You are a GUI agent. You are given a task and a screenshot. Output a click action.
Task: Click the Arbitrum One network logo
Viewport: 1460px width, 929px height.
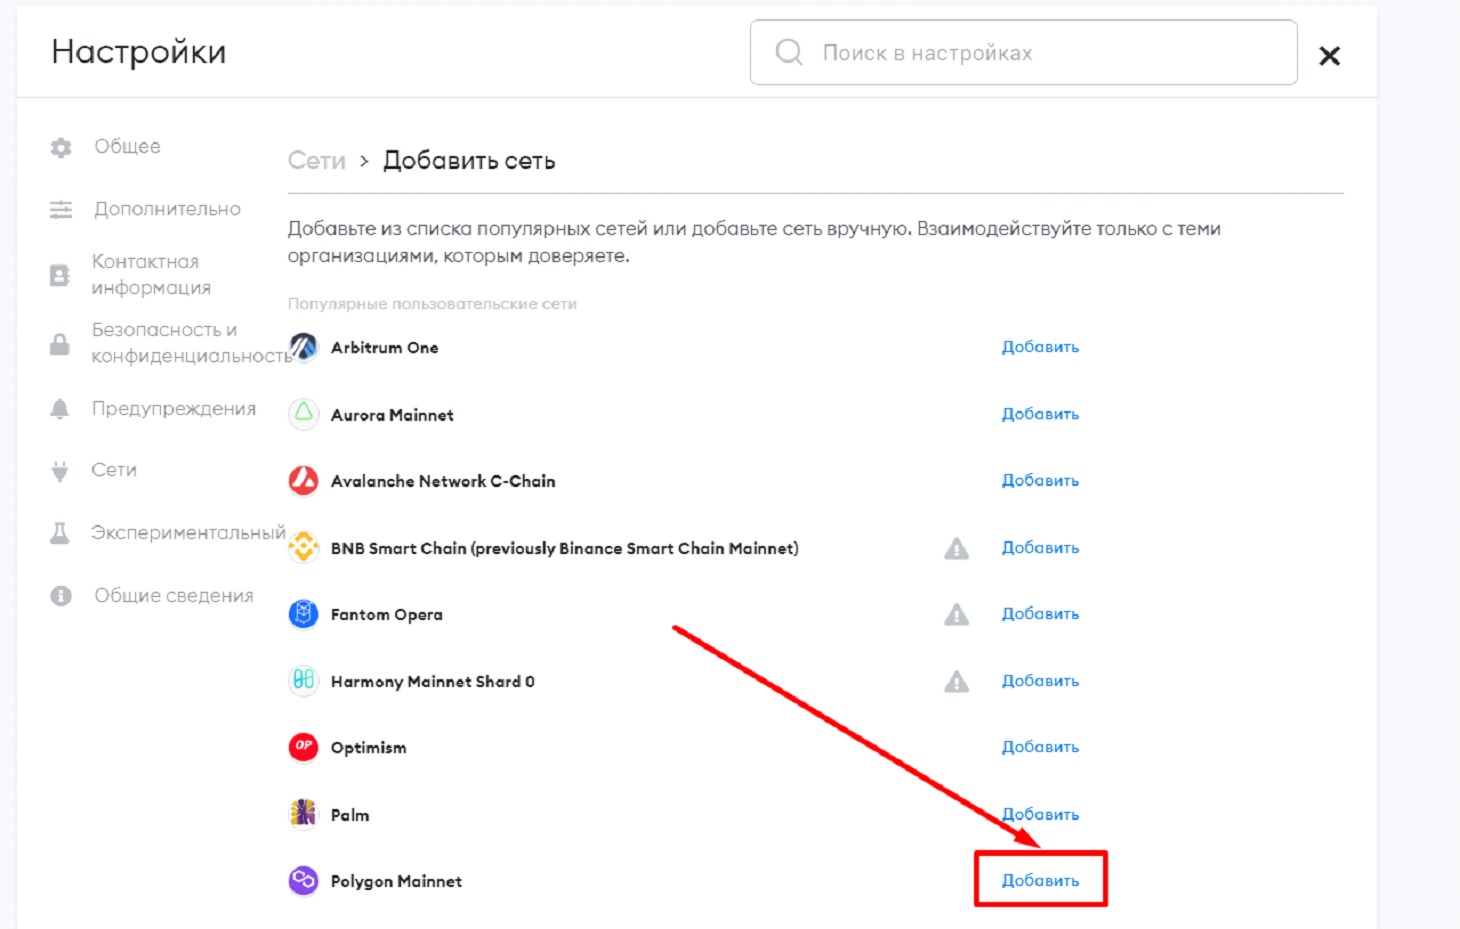point(303,347)
